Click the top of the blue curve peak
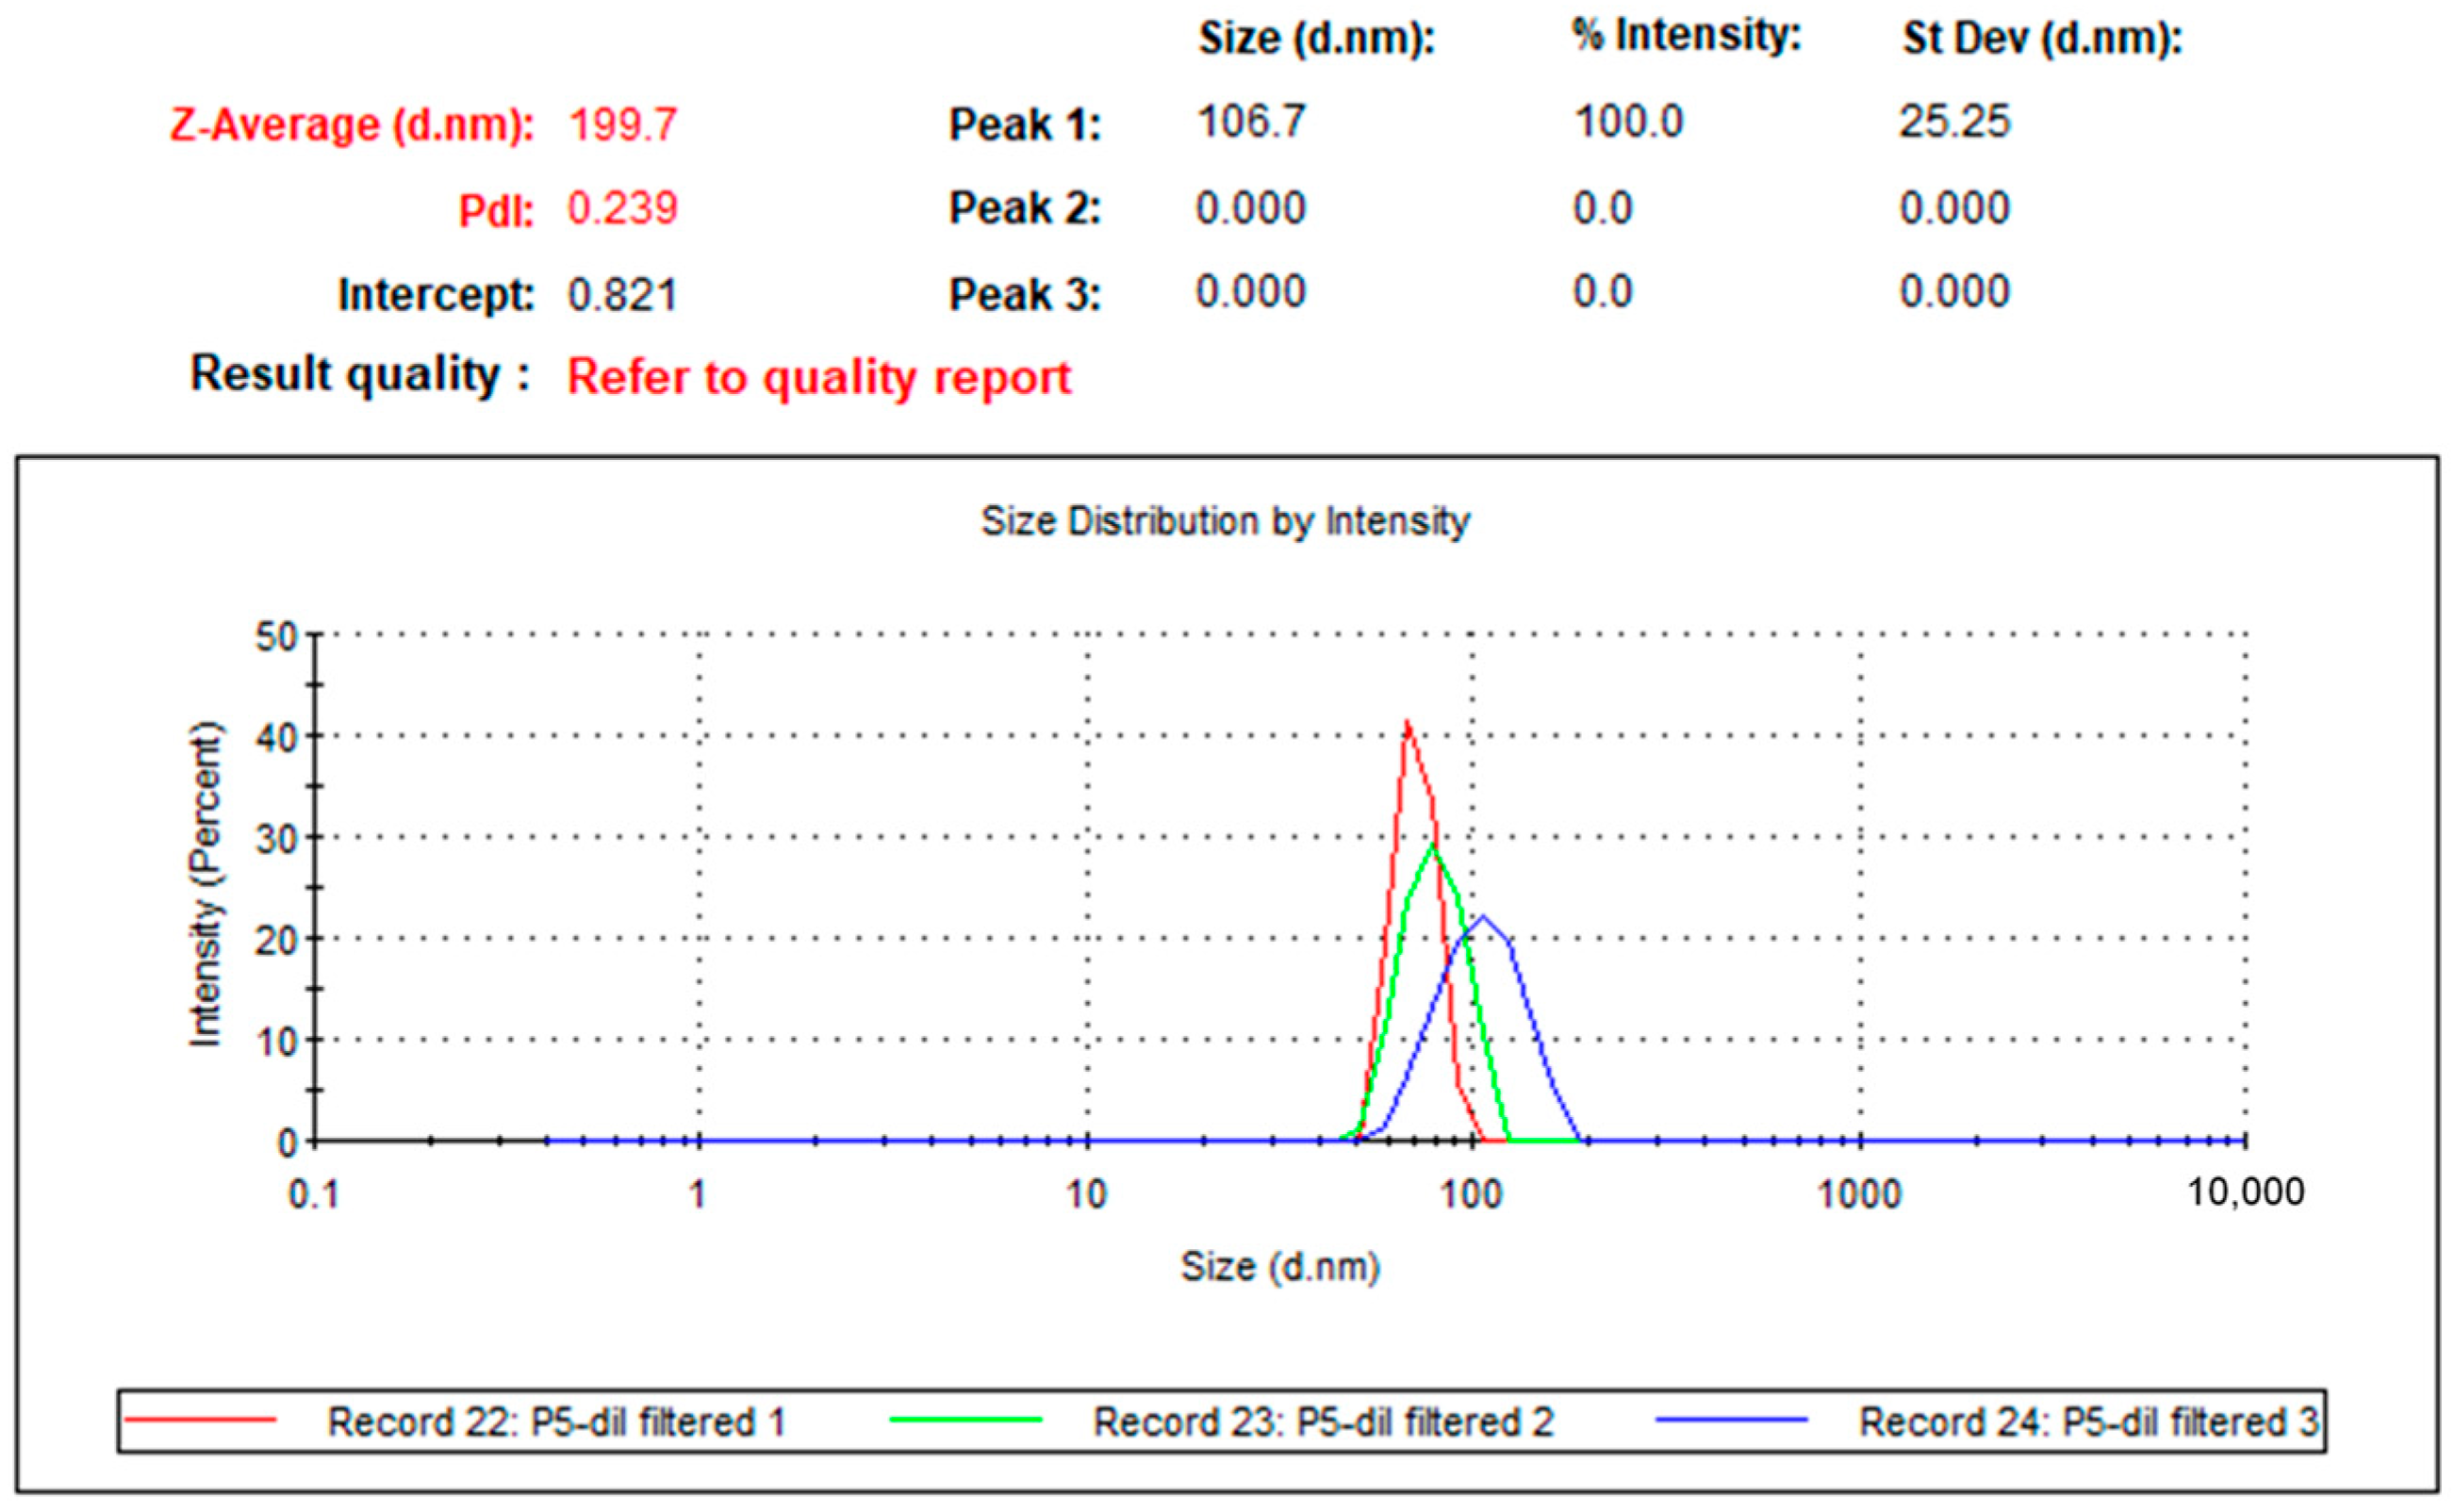The width and height of the screenshot is (2455, 1512). tap(1483, 916)
